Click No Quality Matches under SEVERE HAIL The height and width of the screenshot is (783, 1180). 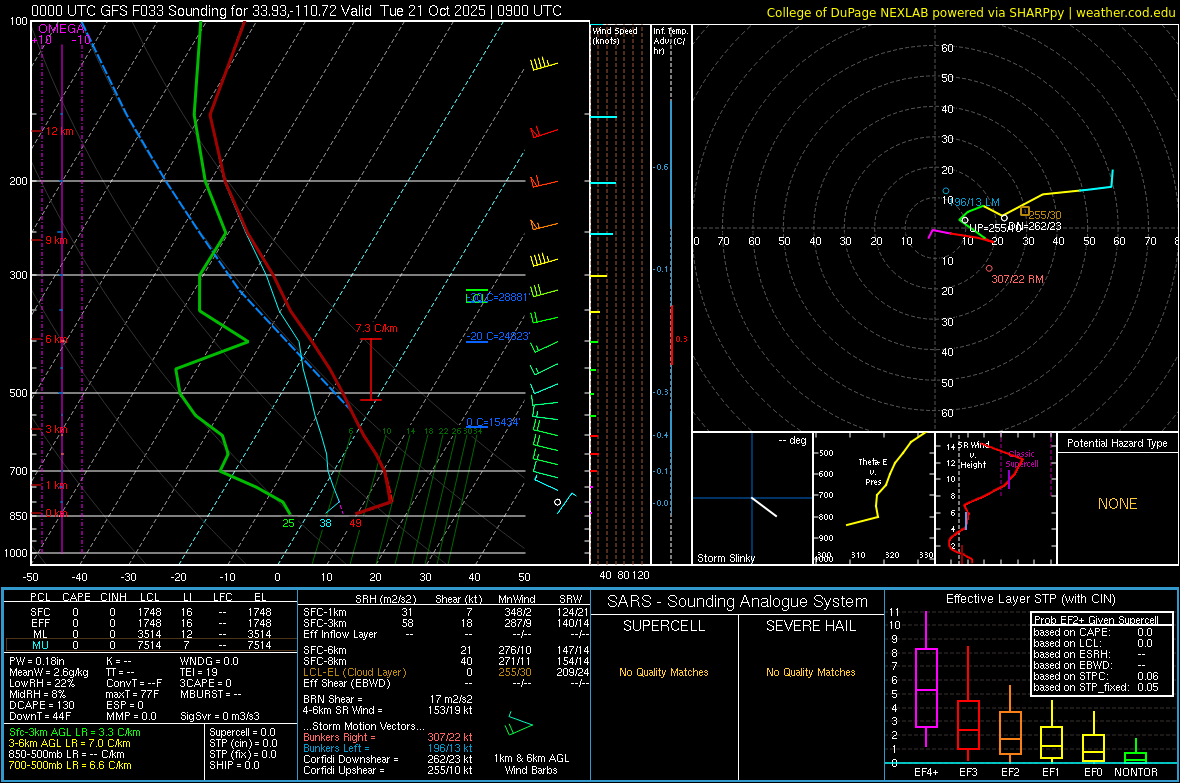pos(810,672)
